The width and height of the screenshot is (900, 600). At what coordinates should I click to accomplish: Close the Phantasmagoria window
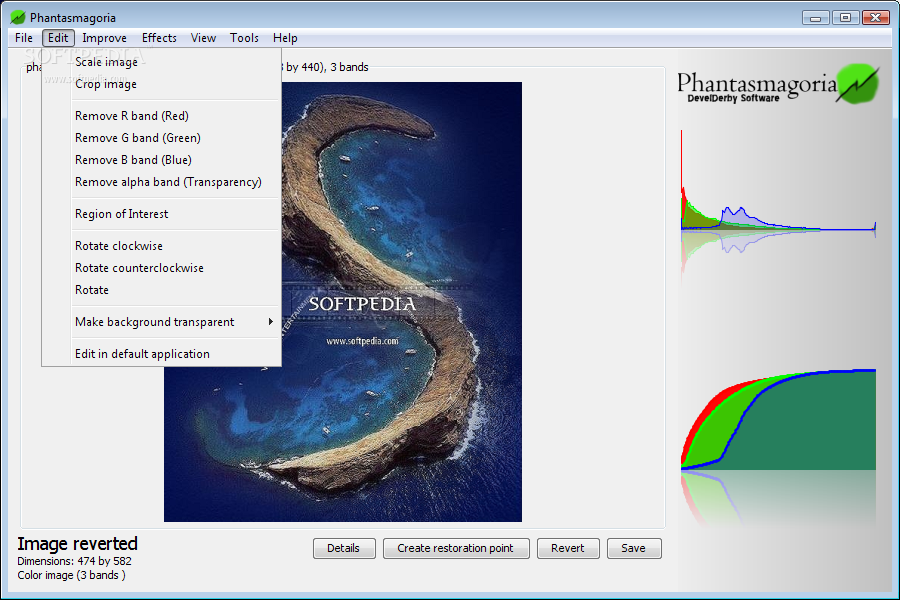click(876, 18)
